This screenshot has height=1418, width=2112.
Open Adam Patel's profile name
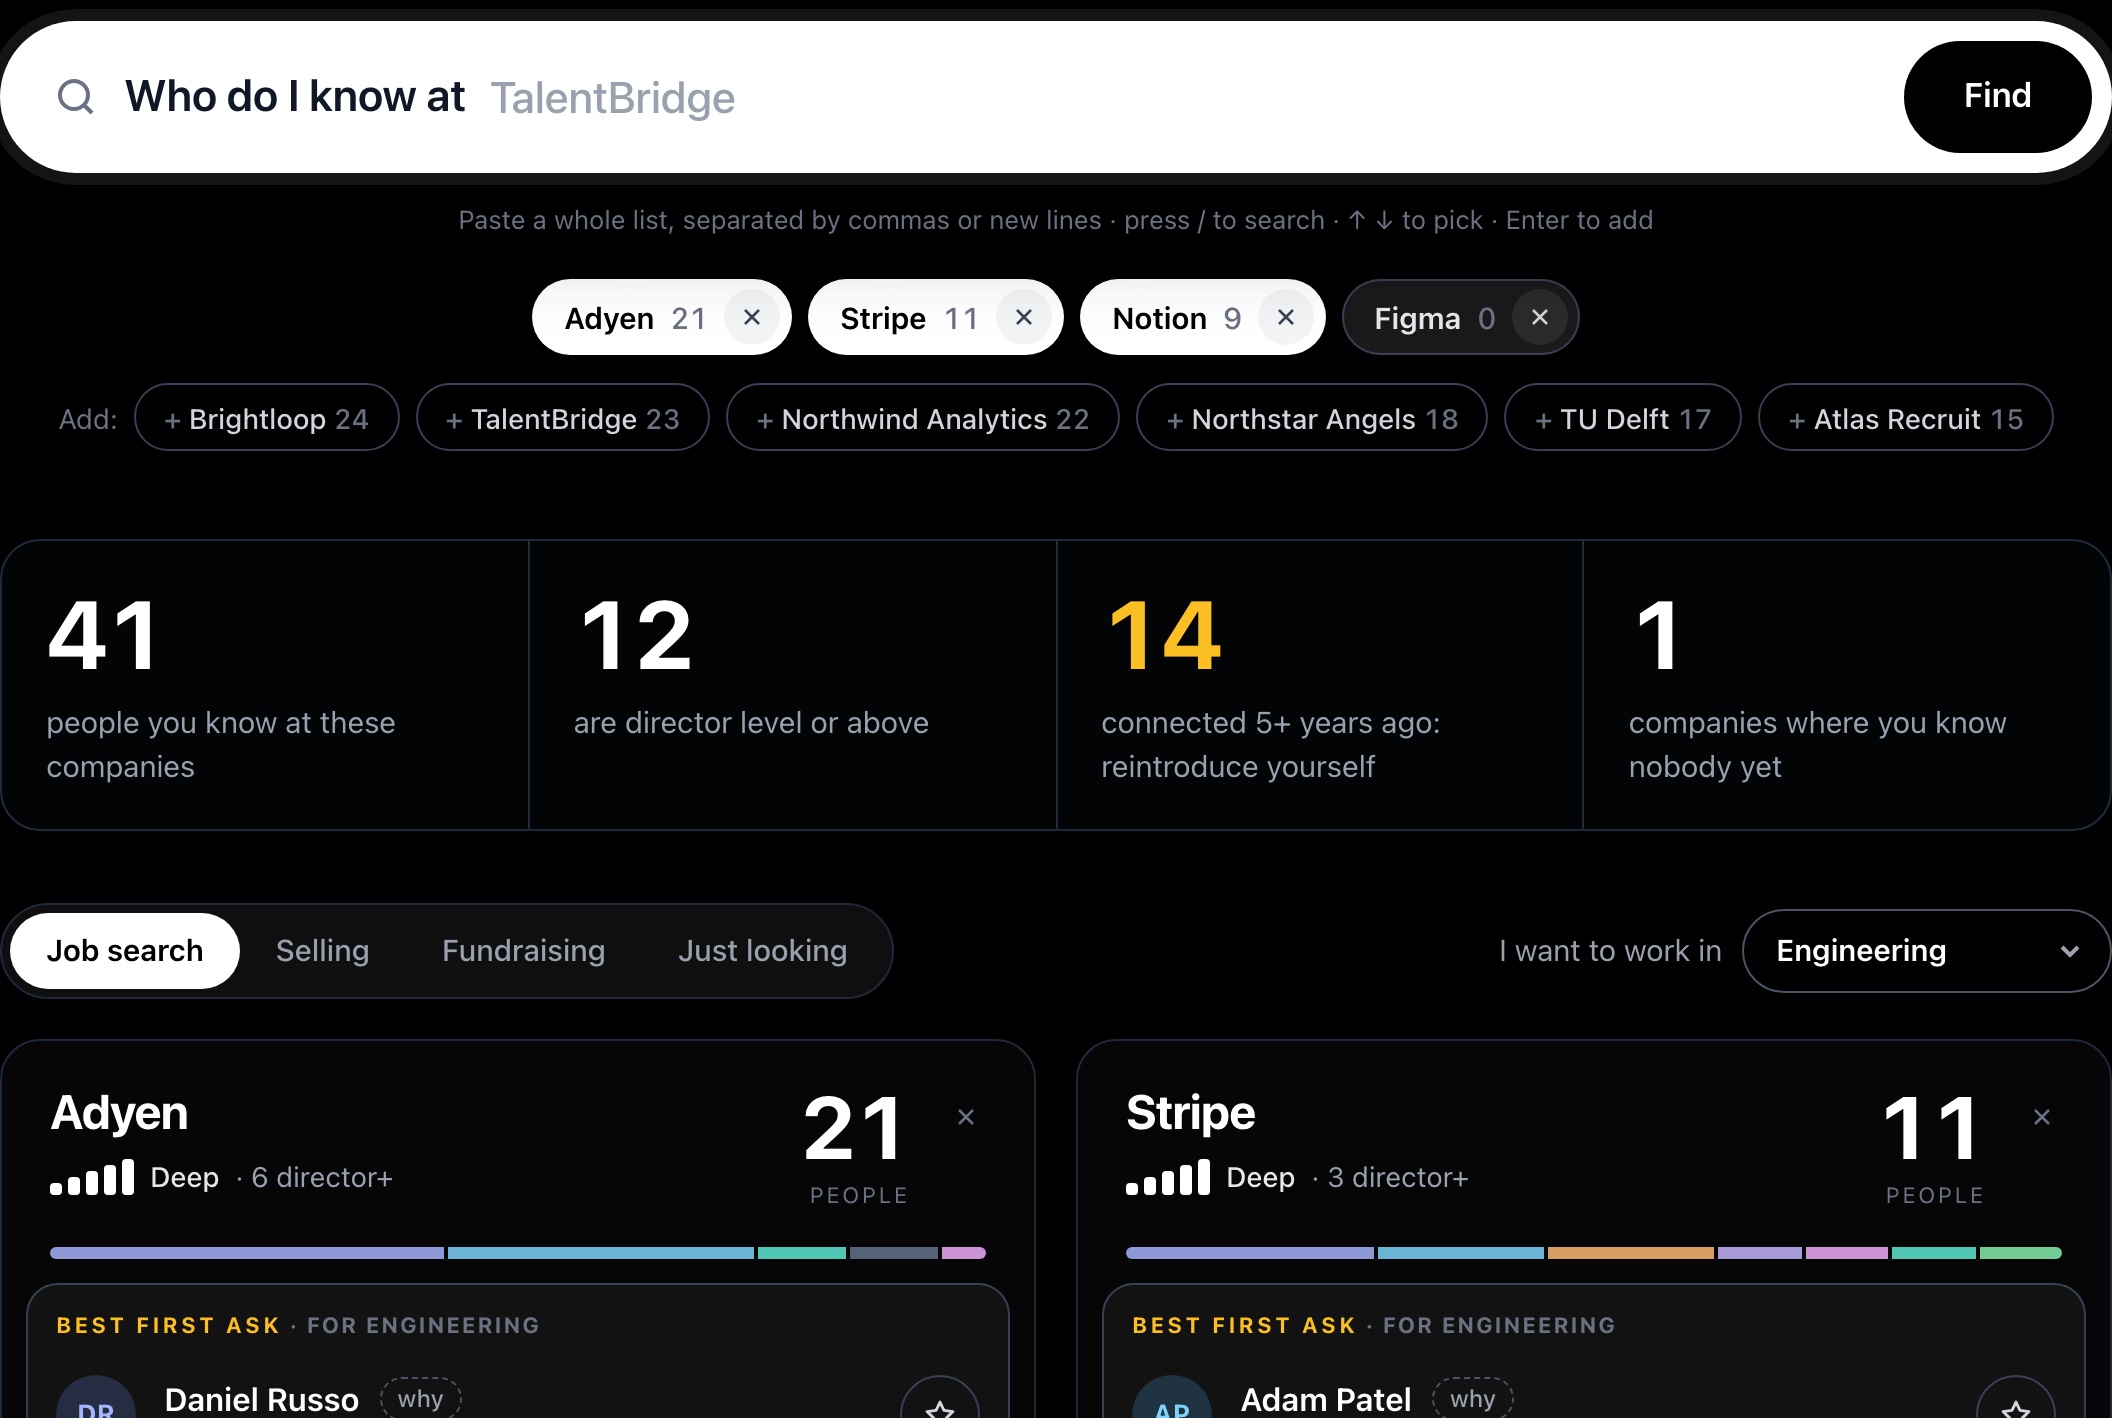(x=1326, y=1400)
